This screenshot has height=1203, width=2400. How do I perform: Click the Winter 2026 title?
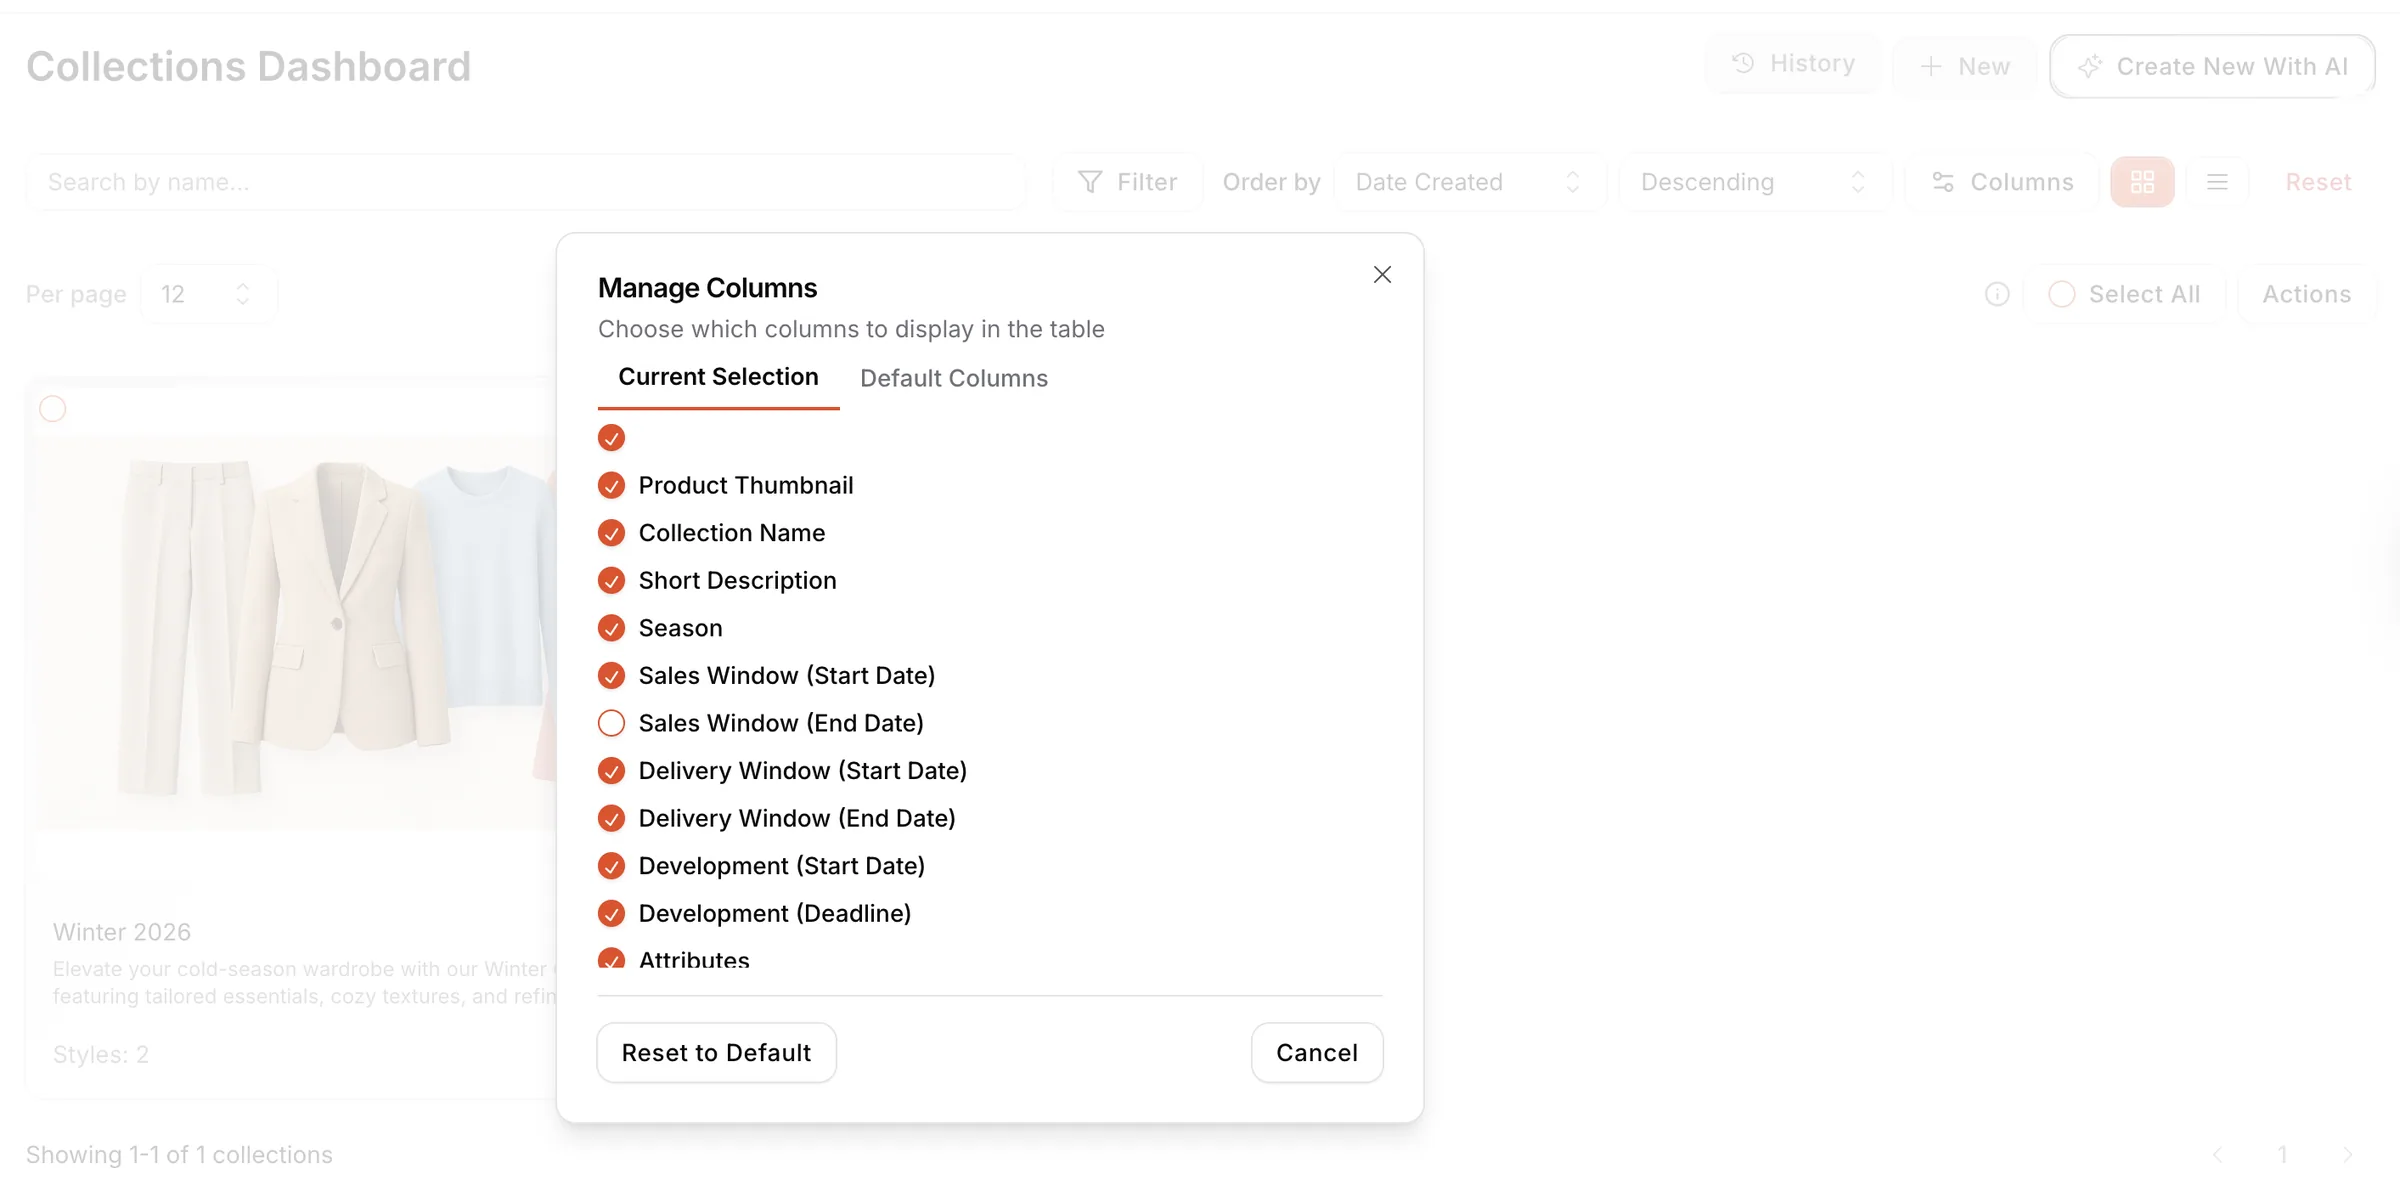coord(122,932)
